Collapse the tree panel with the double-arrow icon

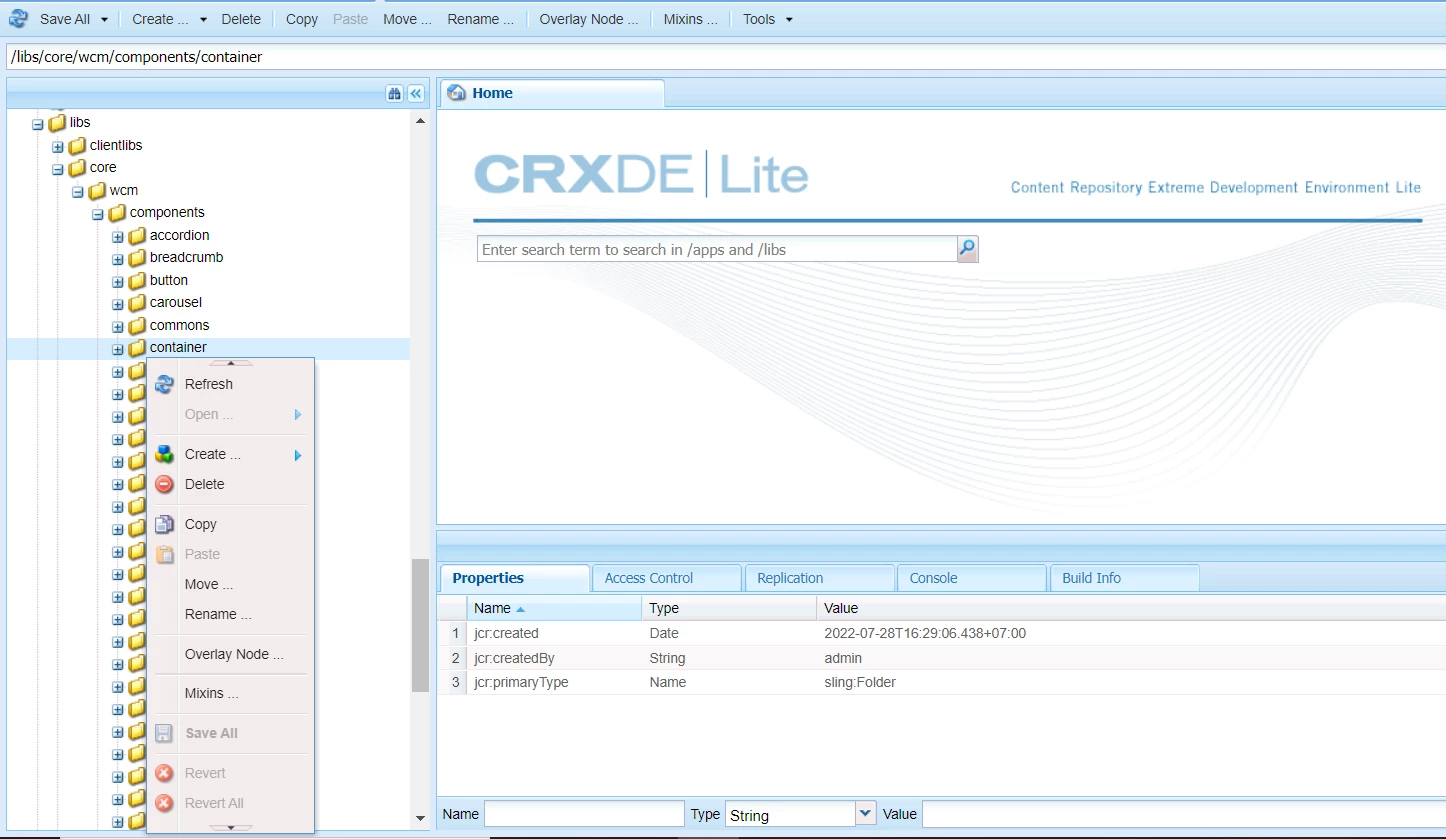(416, 94)
